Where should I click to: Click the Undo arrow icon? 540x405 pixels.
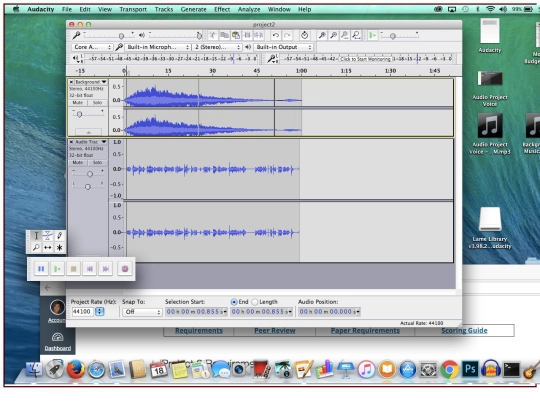(276, 35)
